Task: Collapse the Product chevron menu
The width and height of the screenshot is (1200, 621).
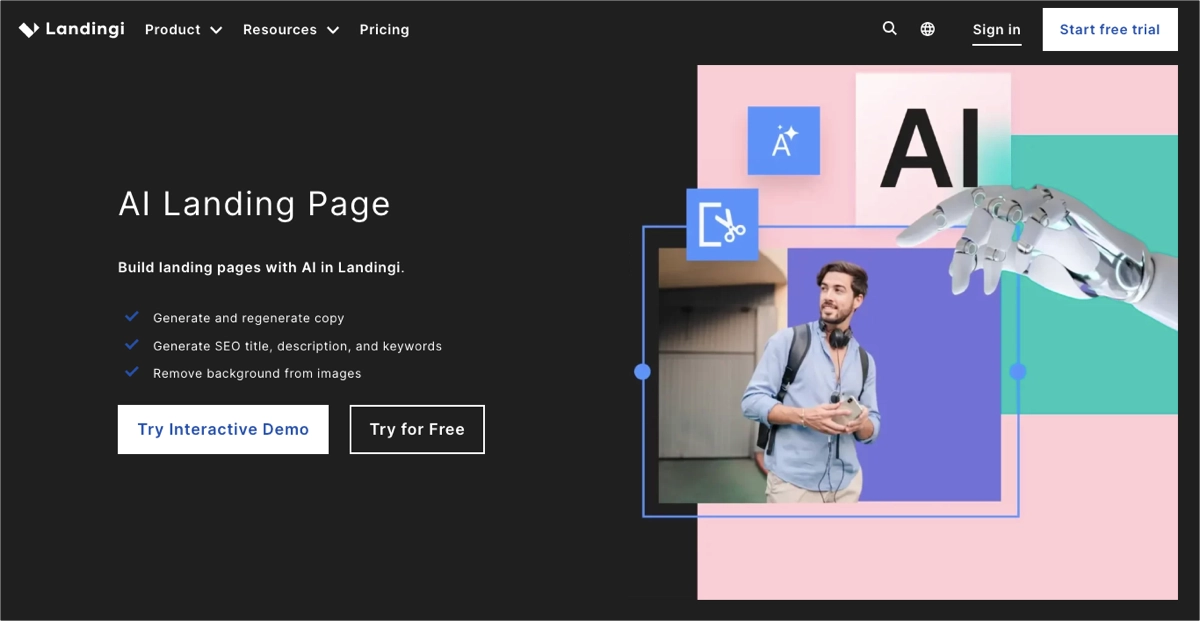Action: click(x=215, y=30)
